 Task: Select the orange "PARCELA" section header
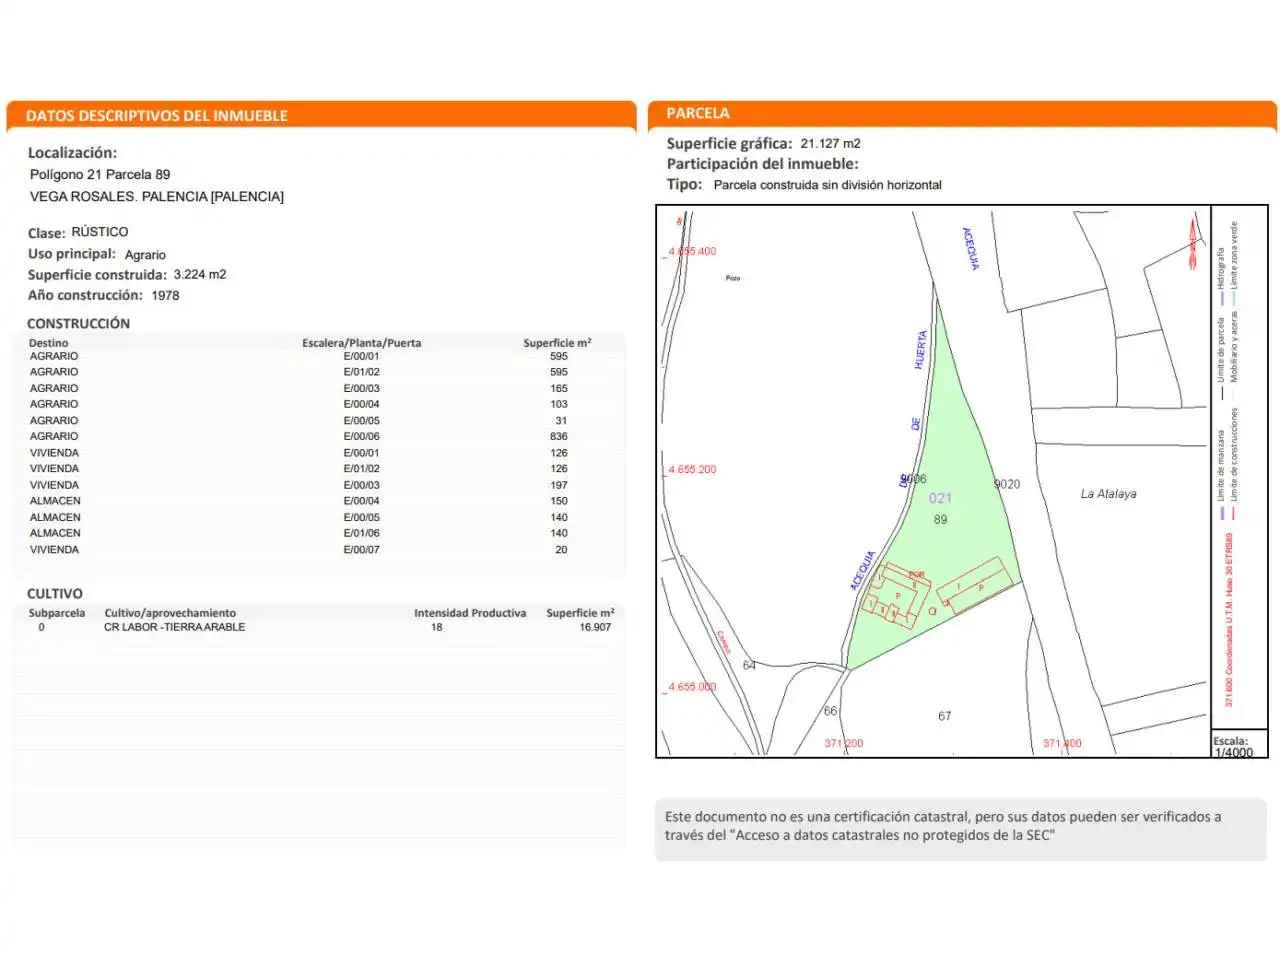698,113
